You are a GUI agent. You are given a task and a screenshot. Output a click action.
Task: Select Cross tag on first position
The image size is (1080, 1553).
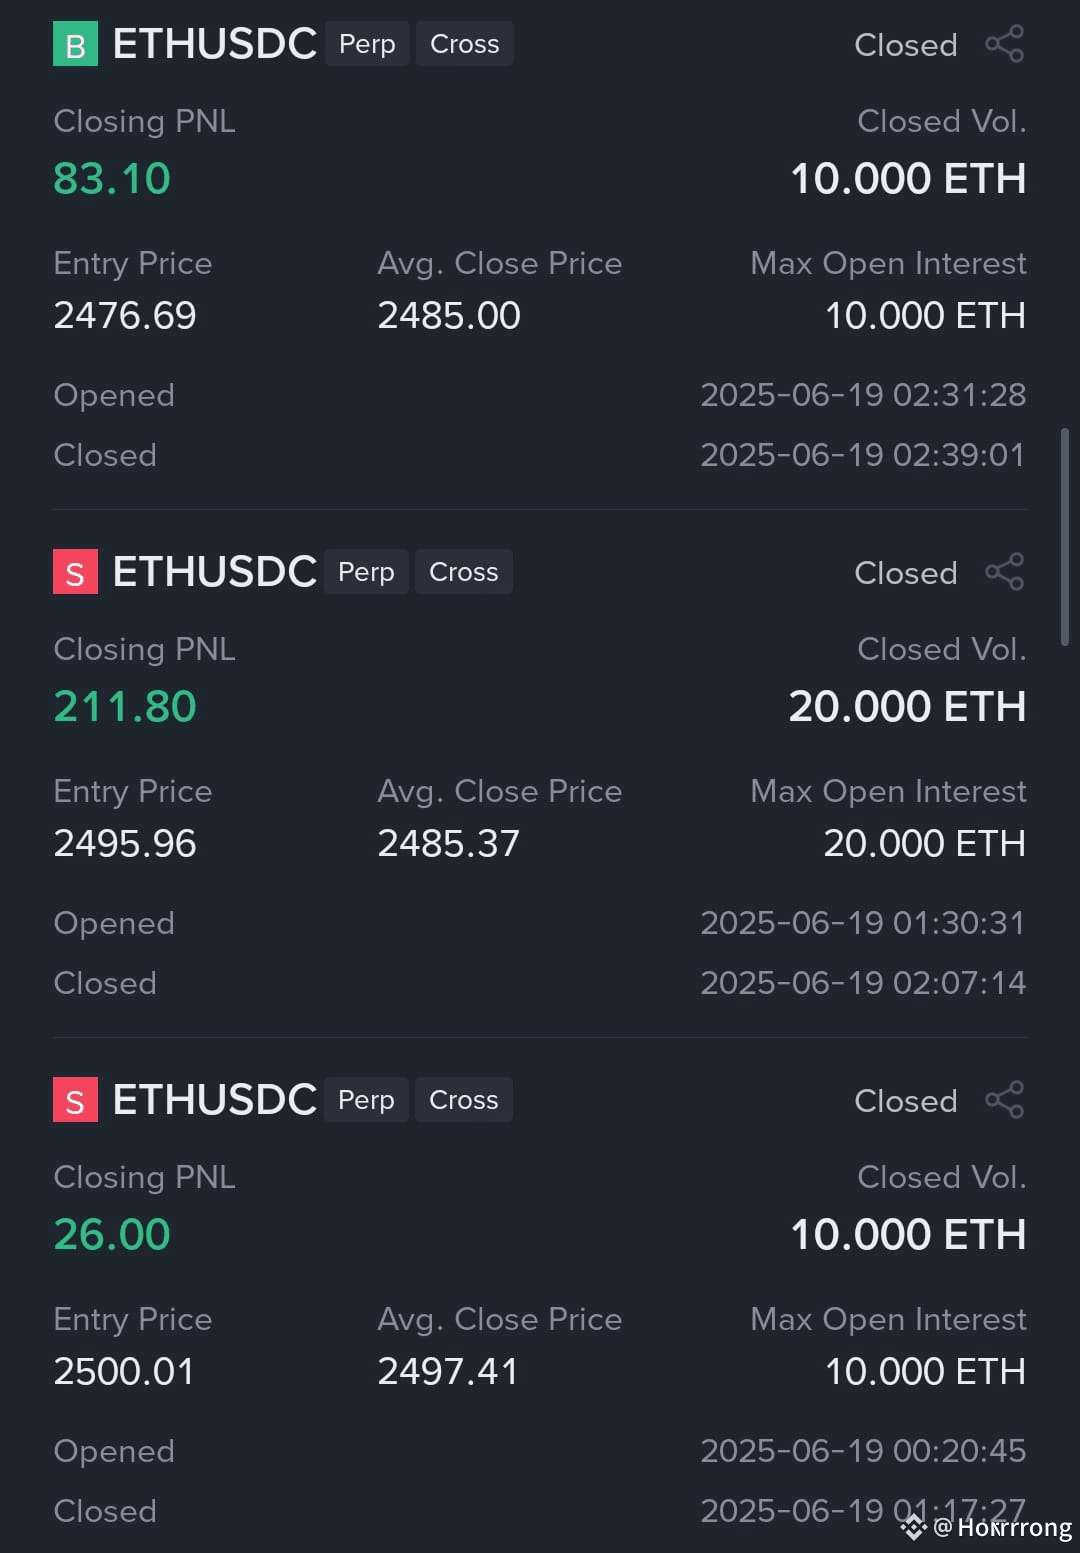pyautogui.click(x=465, y=44)
